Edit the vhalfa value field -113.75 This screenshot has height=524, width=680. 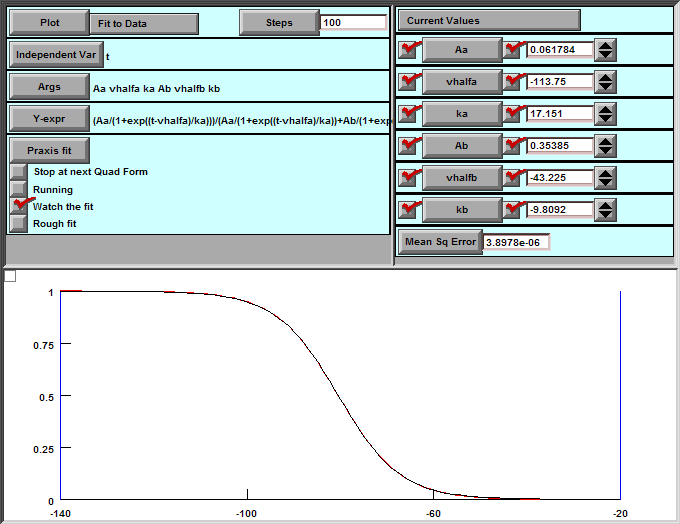(x=559, y=82)
